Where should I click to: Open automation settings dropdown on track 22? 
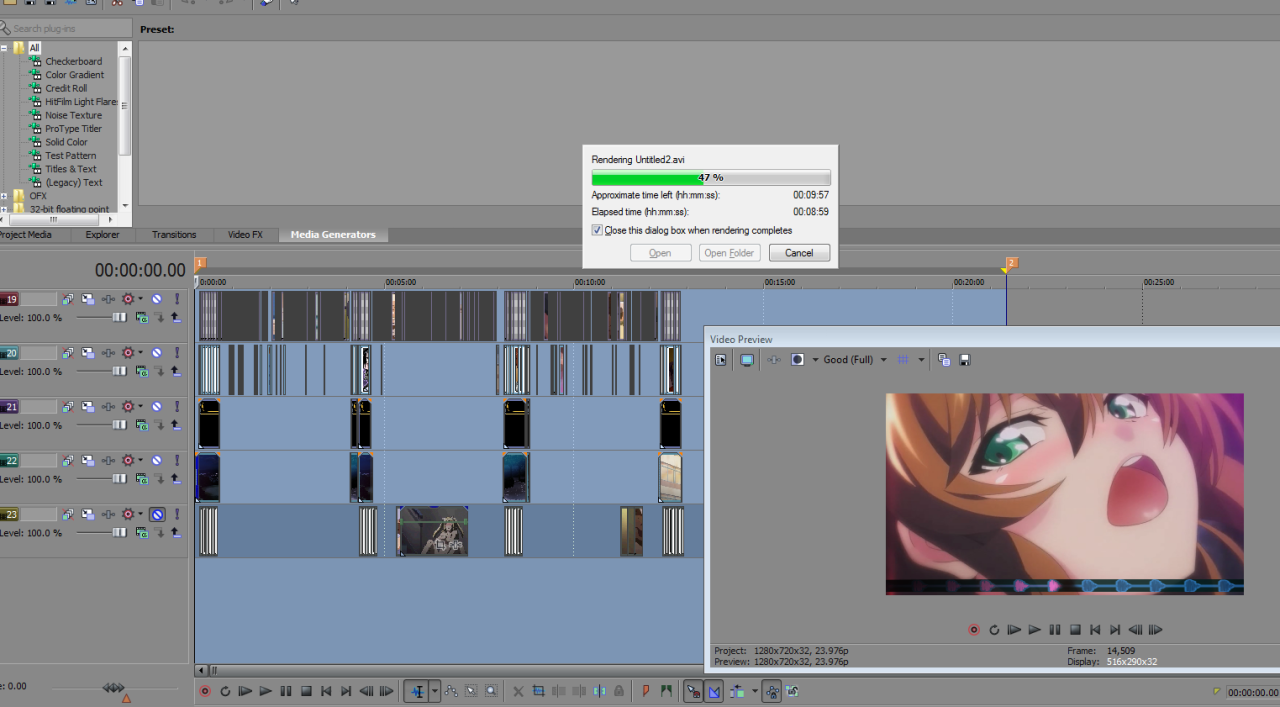click(140, 461)
